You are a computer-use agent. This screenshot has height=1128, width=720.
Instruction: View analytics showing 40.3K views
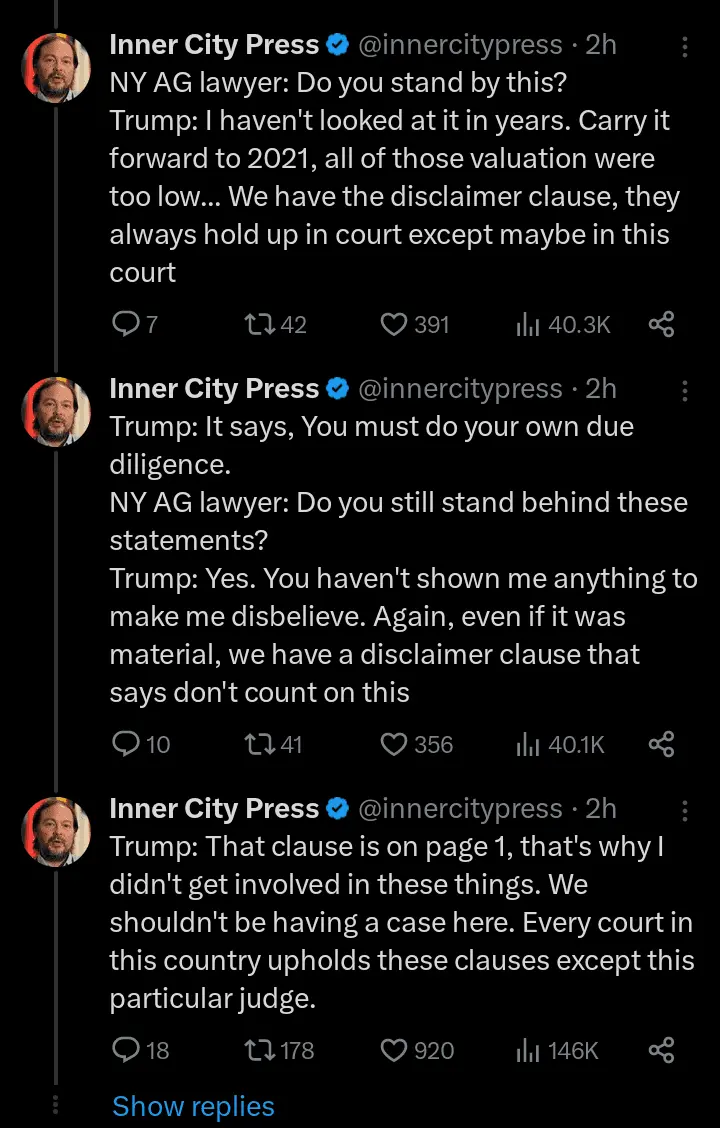pyautogui.click(x=529, y=324)
